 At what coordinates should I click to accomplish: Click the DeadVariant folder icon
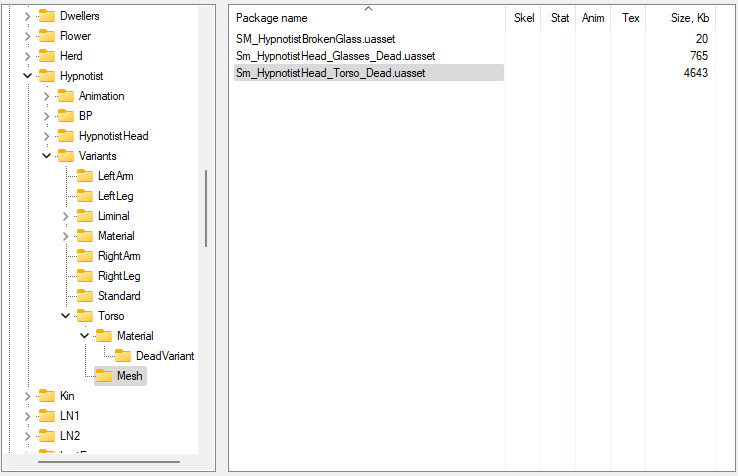tap(122, 356)
